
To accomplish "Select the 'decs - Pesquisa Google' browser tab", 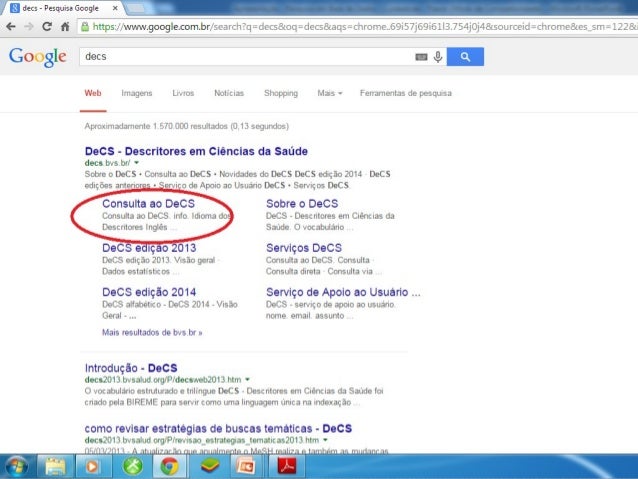I will (x=61, y=8).
